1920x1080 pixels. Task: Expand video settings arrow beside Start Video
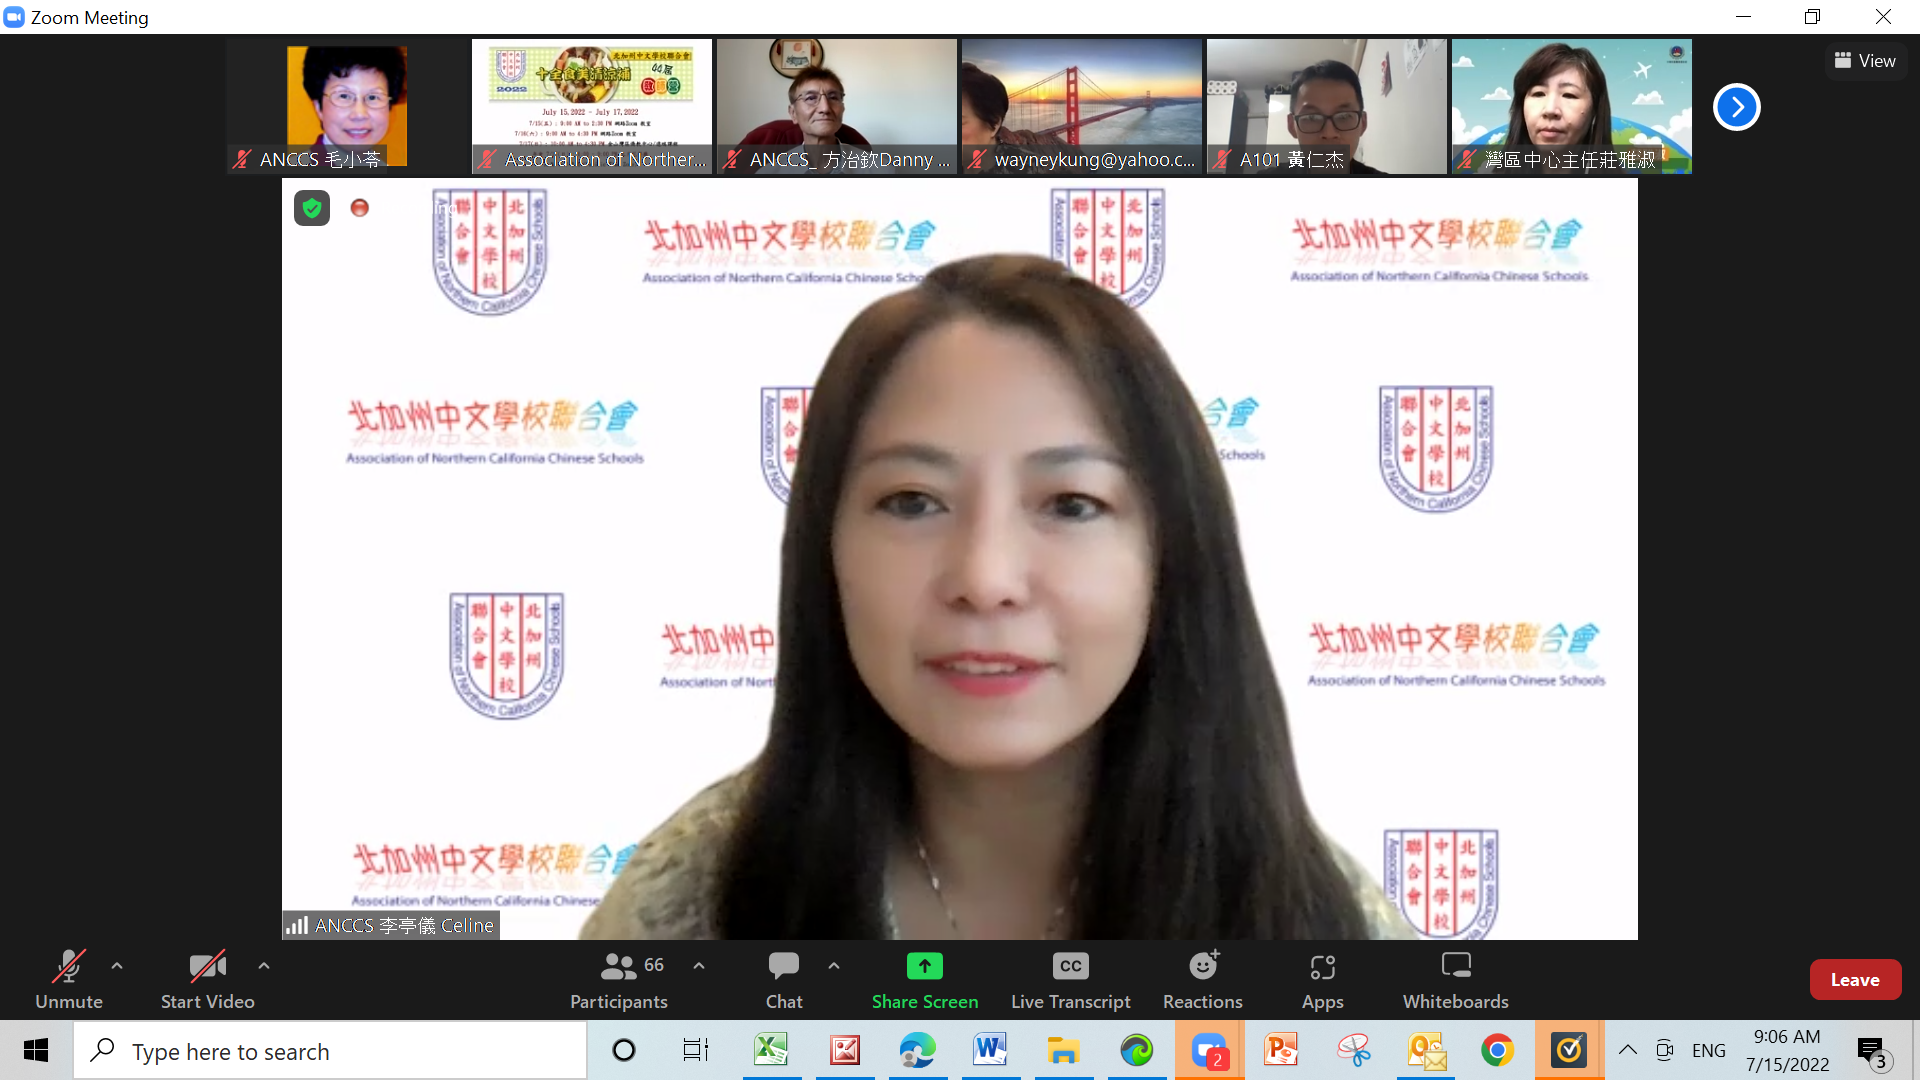264,966
